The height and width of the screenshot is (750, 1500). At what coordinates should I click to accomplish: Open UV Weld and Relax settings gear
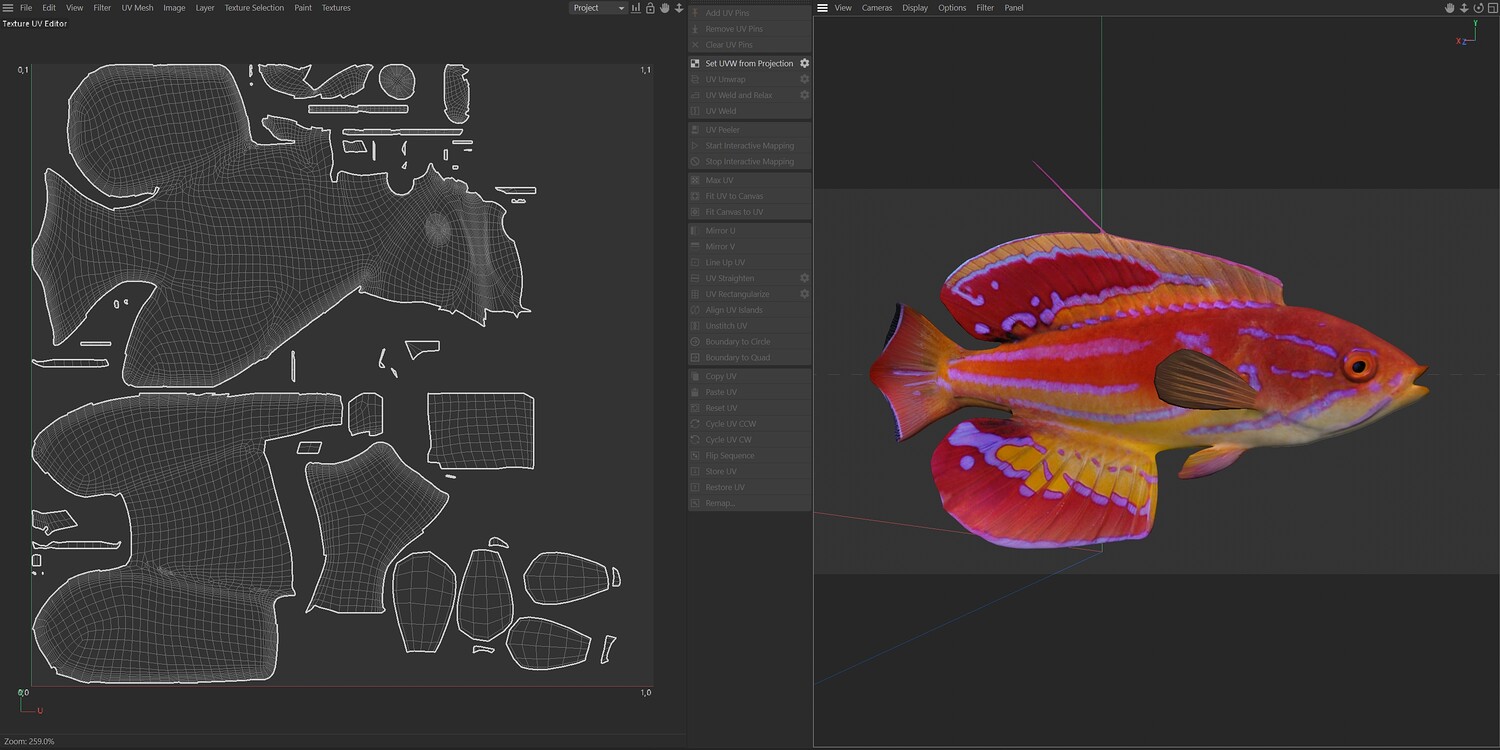pos(804,95)
